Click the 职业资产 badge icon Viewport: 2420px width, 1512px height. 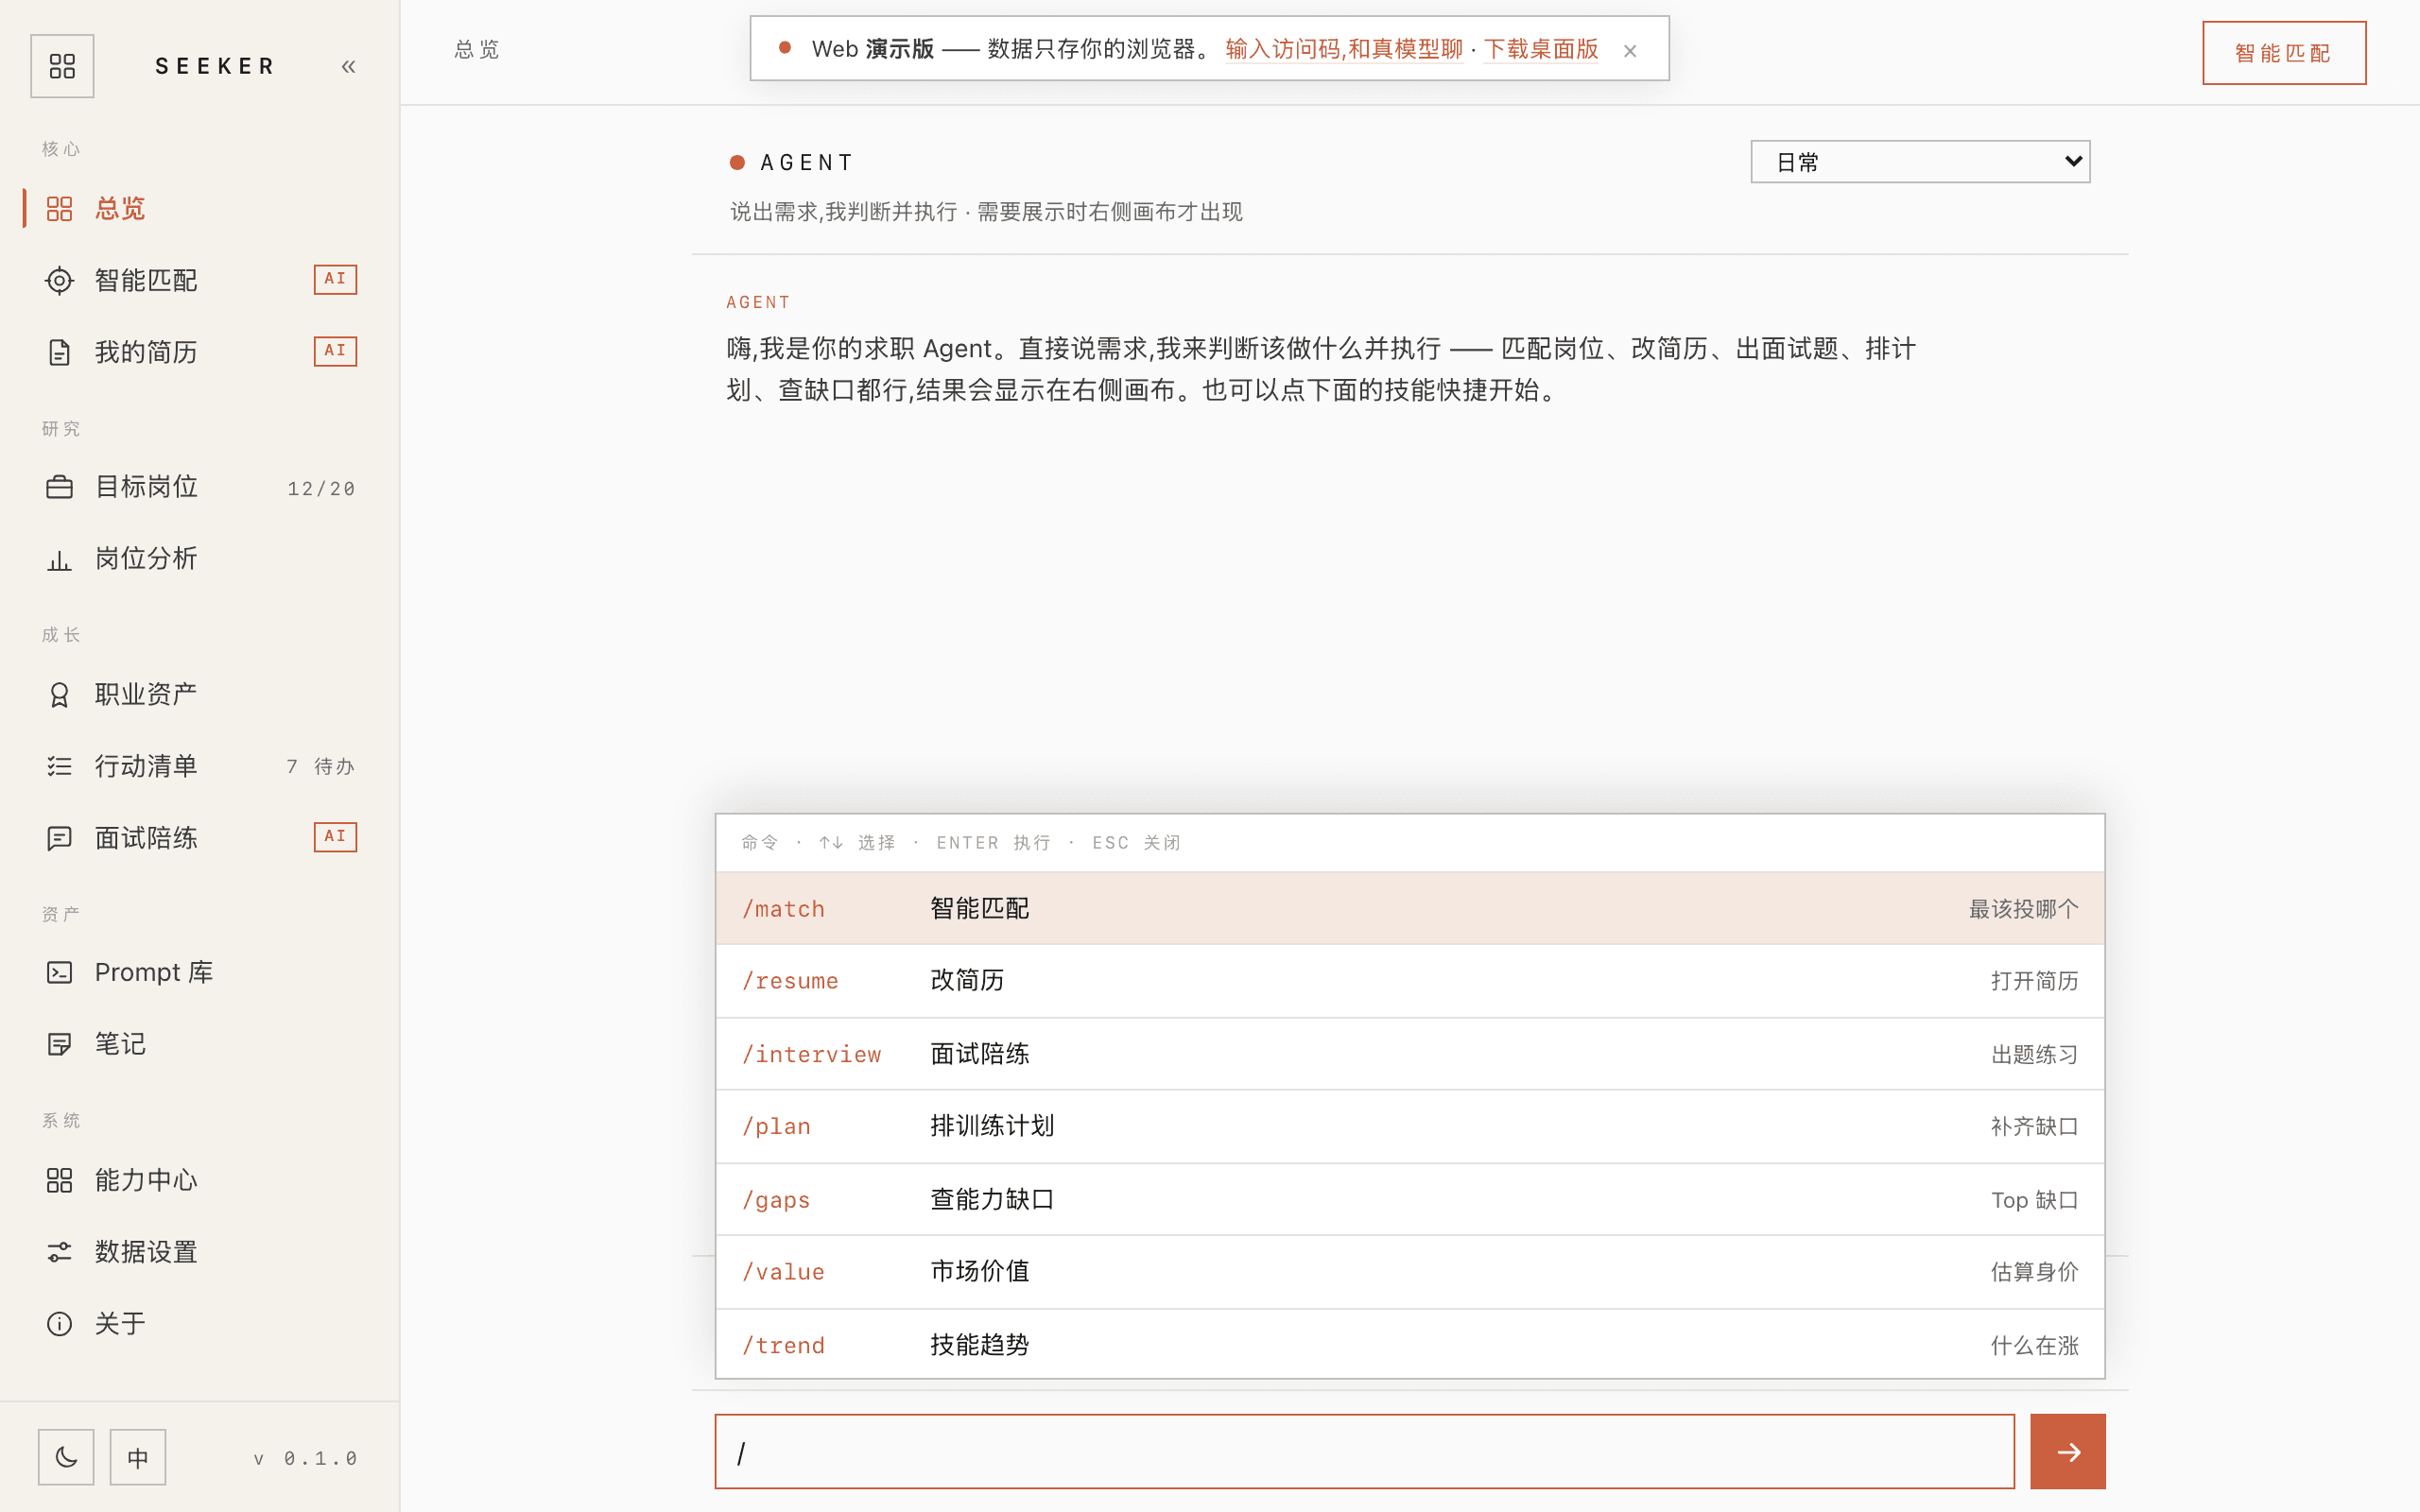click(x=59, y=695)
